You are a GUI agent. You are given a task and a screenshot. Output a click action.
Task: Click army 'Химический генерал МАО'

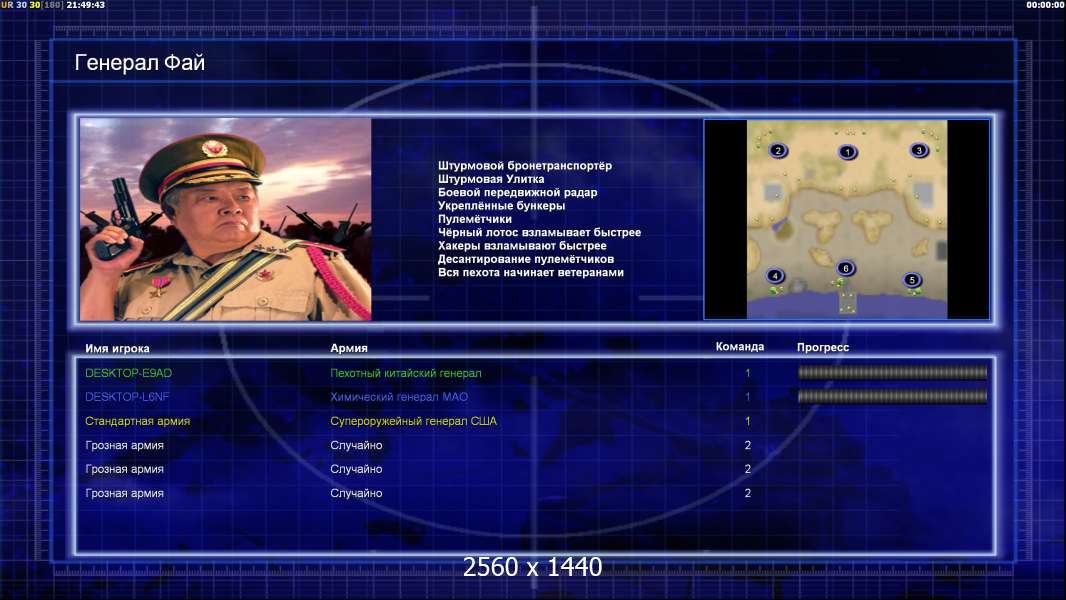399,397
